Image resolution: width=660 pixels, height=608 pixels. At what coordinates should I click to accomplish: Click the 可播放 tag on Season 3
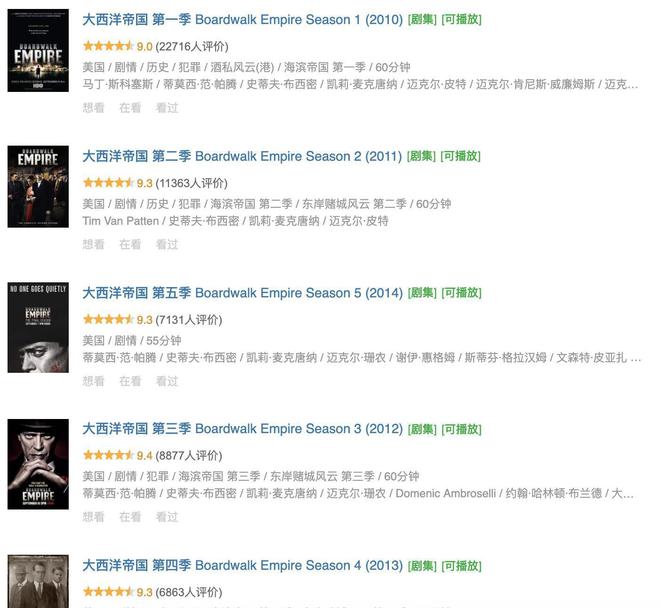coord(461,429)
